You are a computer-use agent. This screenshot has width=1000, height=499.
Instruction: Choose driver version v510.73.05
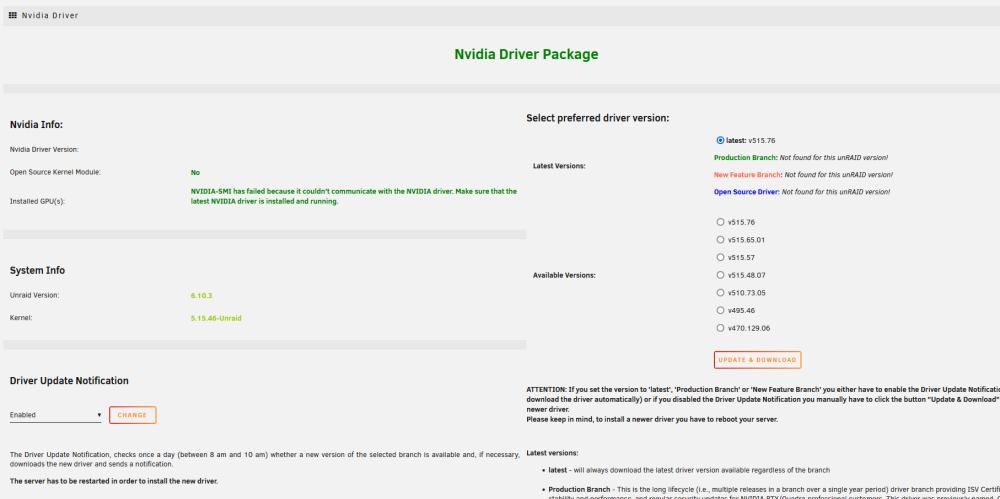pos(721,293)
